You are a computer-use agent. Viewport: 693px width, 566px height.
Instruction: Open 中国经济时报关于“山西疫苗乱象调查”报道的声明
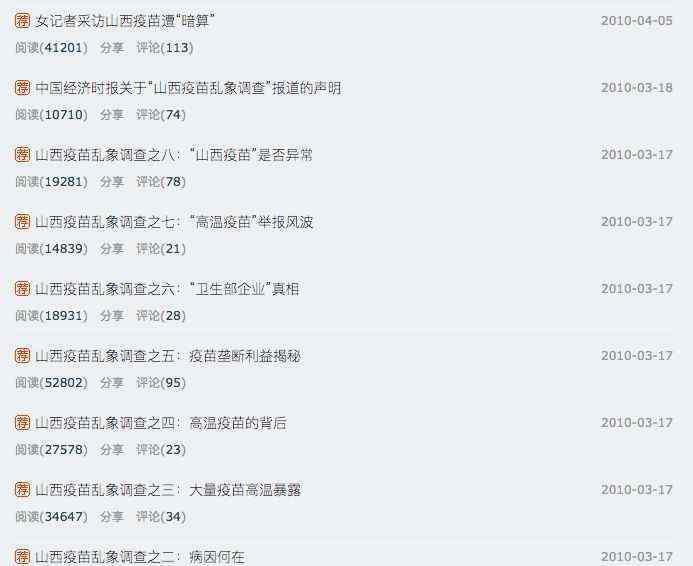(x=188, y=88)
